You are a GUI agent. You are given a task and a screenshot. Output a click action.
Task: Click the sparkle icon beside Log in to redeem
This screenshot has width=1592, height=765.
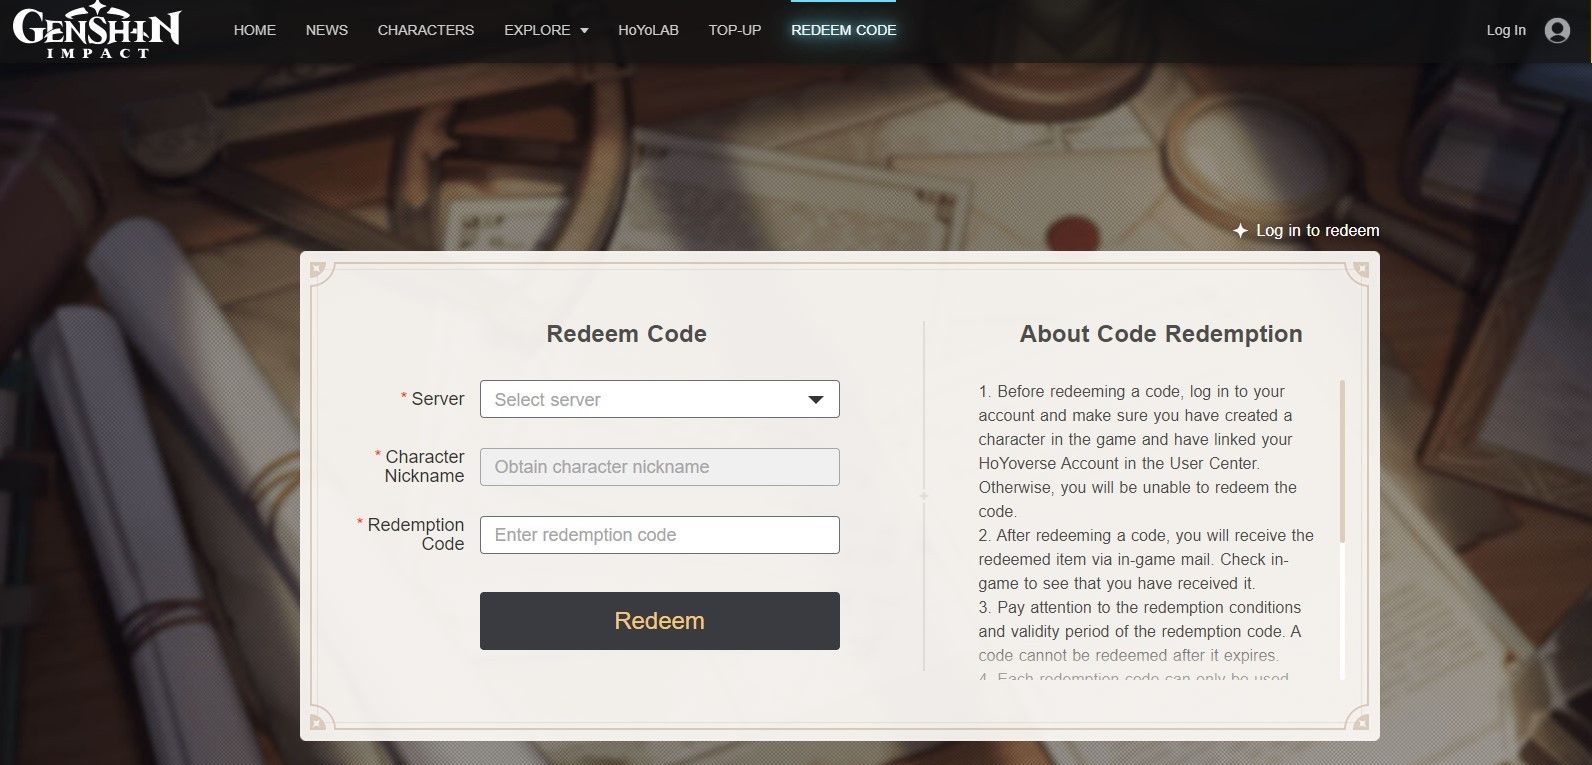click(x=1240, y=231)
